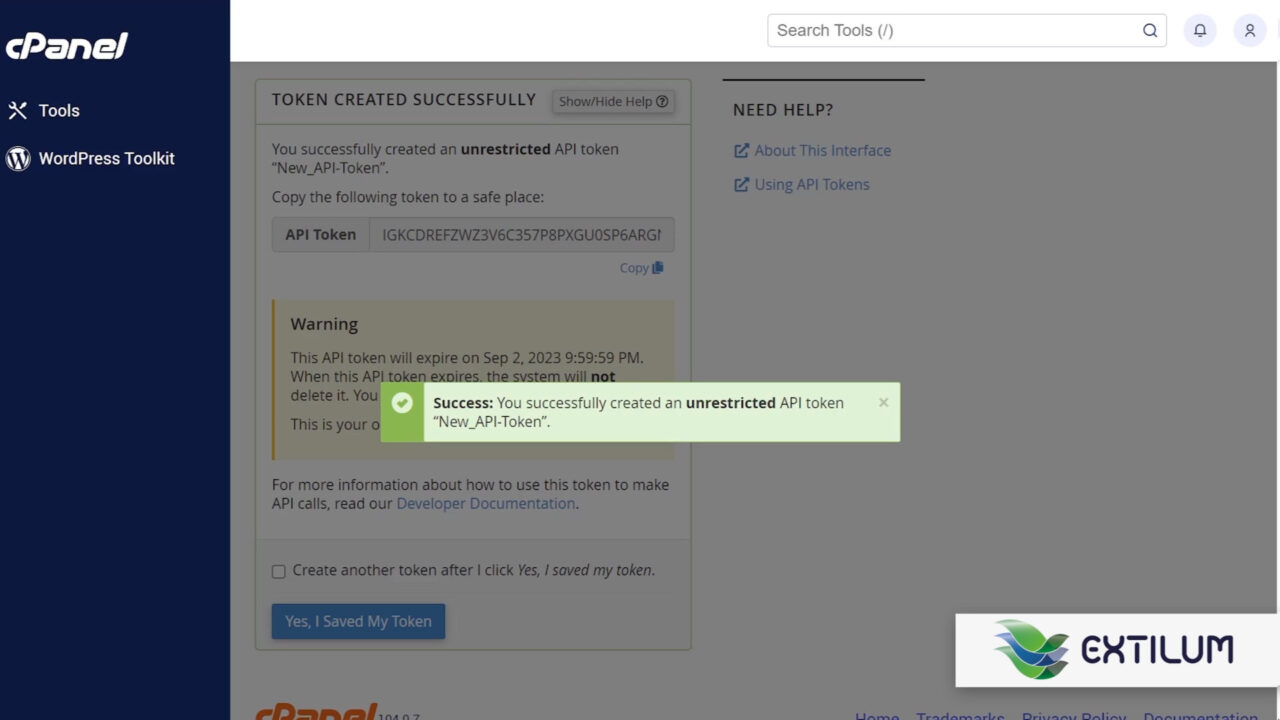Open WordPress Toolkit from the sidebar
The image size is (1280, 720).
[x=105, y=158]
